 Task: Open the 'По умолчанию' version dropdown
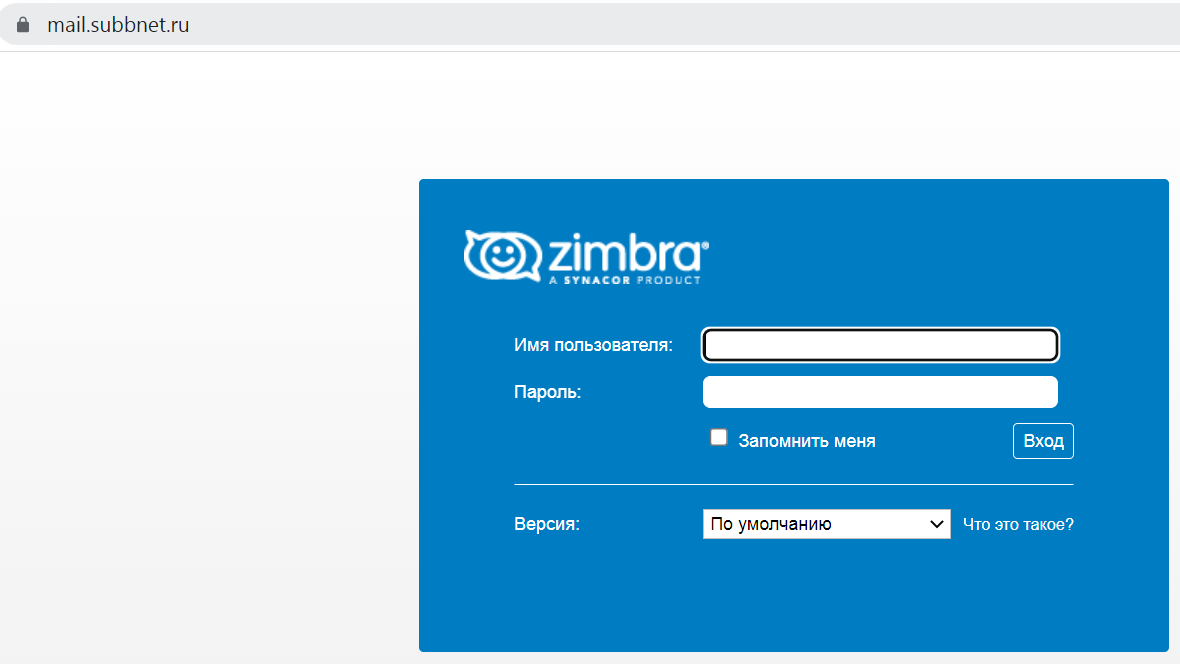coord(826,524)
